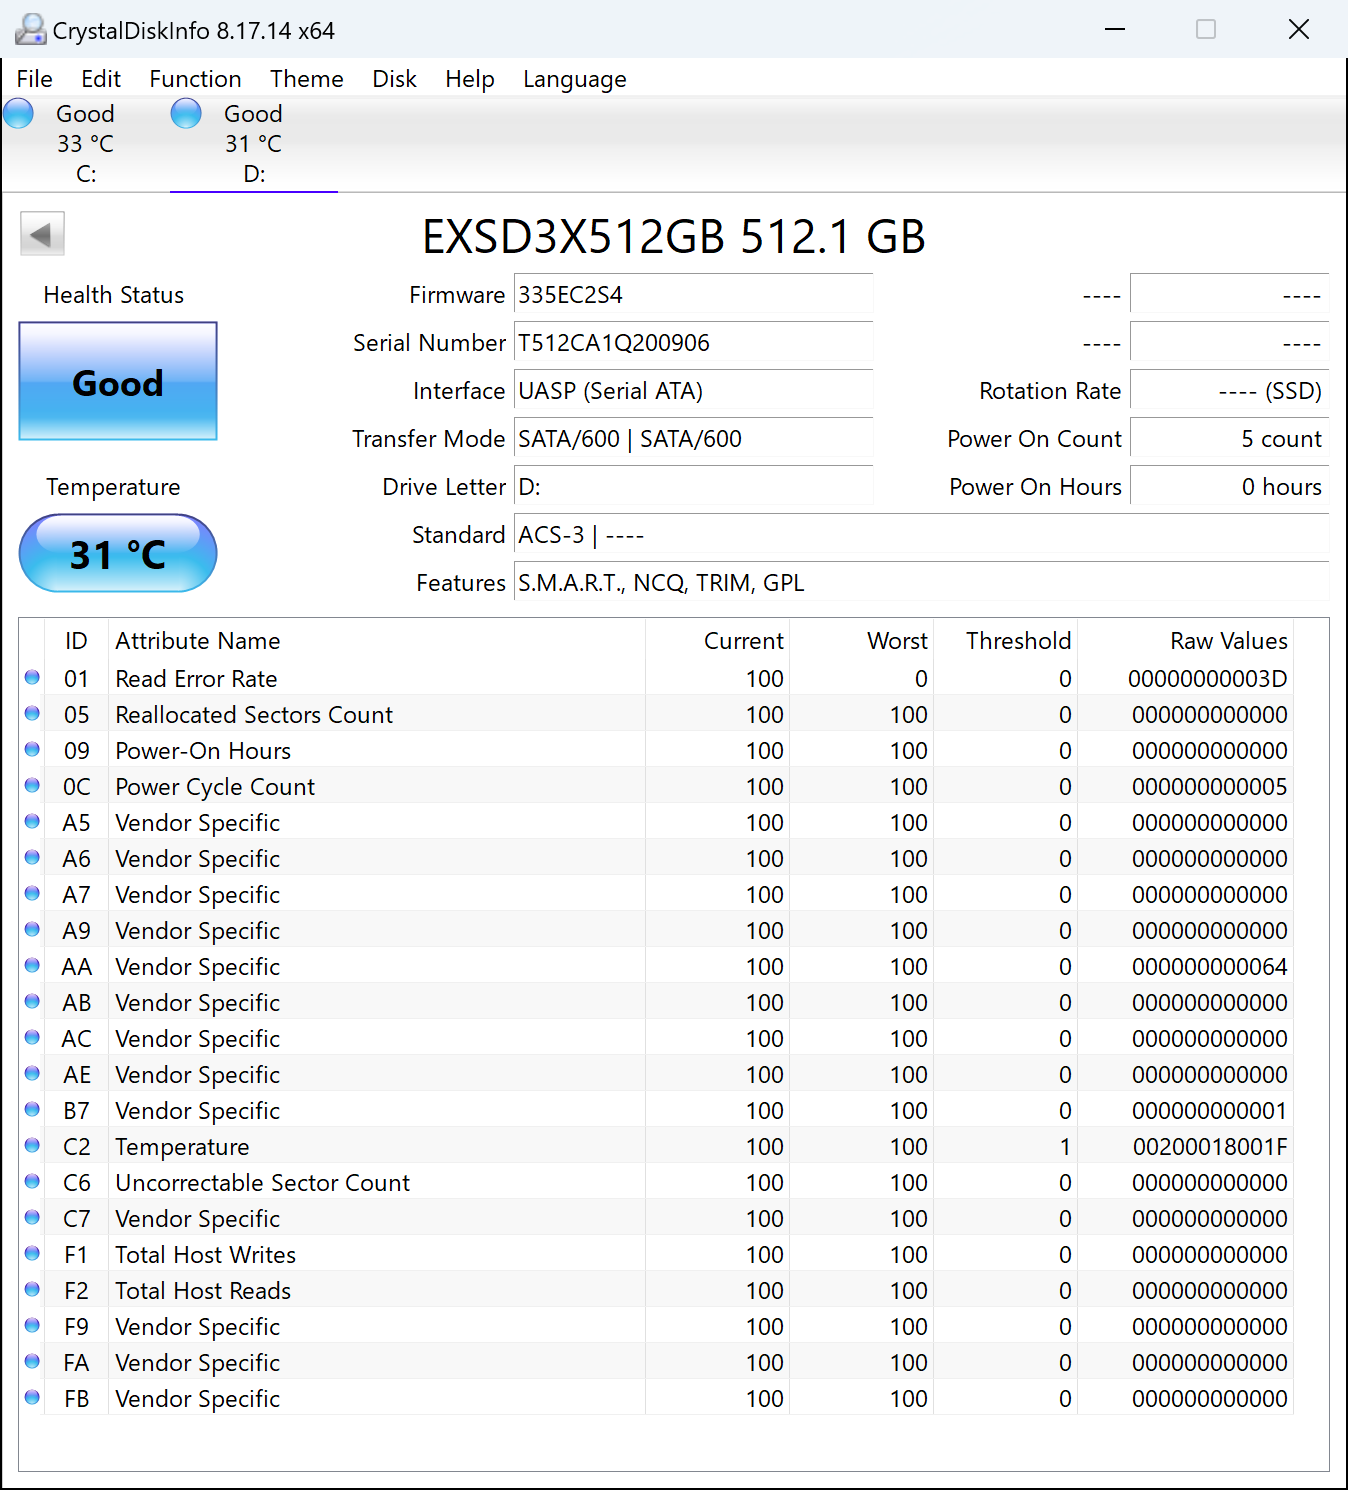Click the blue status orb for drive C:
This screenshot has height=1490, width=1348.
[19, 114]
